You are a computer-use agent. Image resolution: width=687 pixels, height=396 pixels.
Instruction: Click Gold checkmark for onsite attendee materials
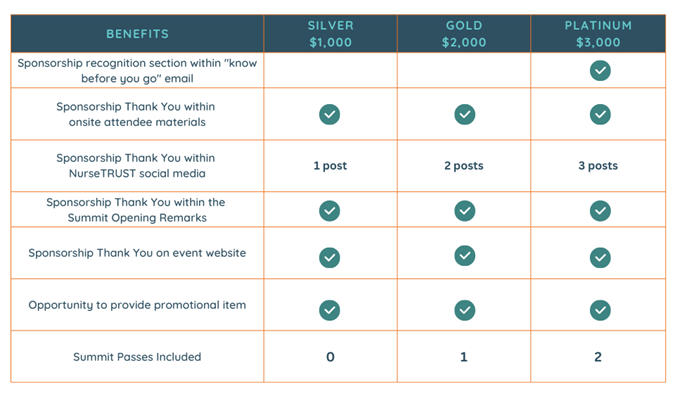coord(465,114)
